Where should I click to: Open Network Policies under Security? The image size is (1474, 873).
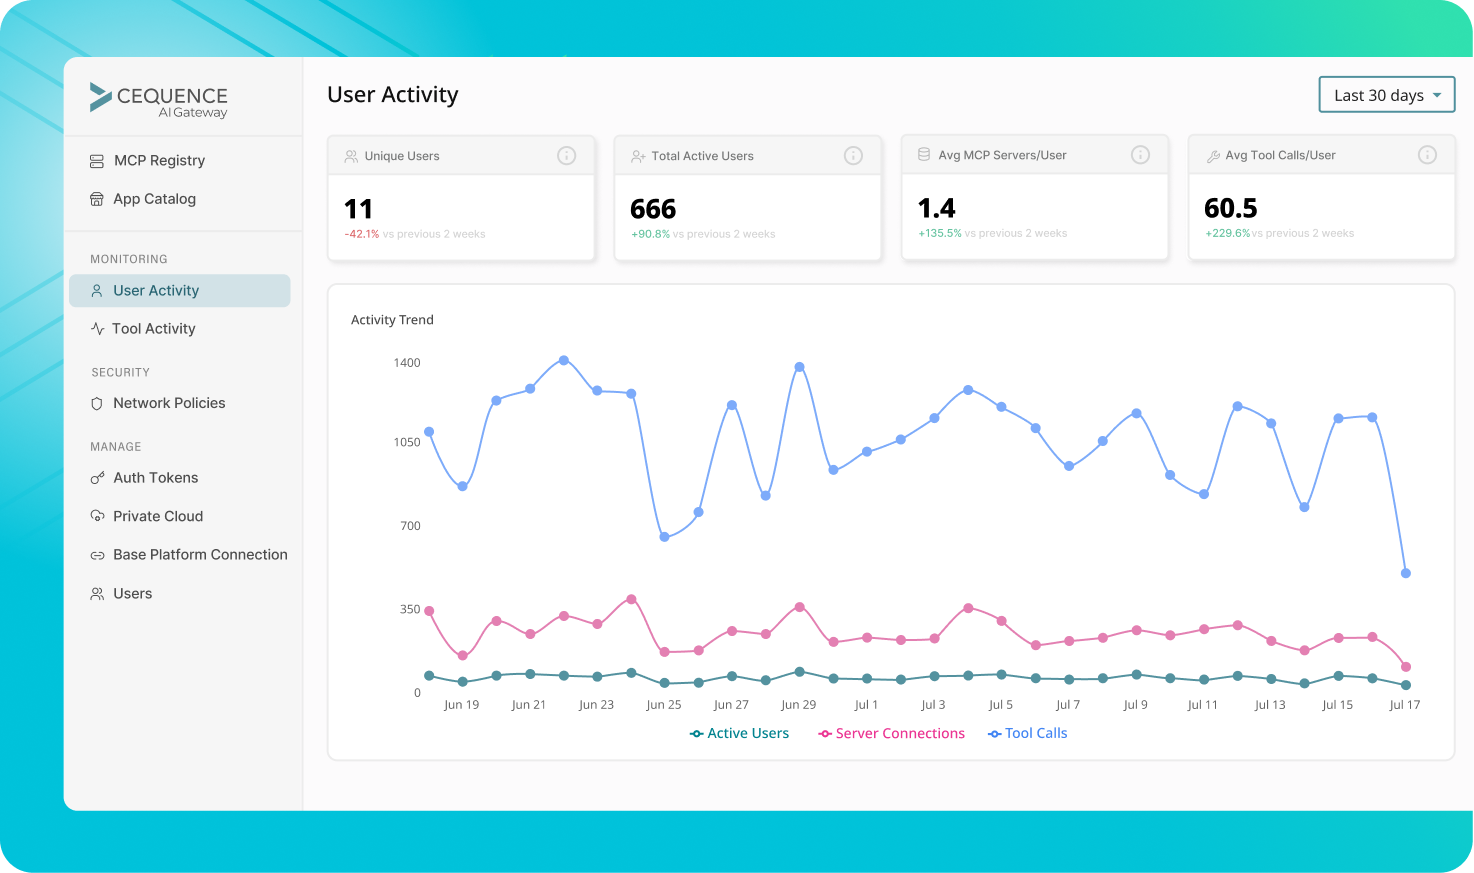[169, 402]
